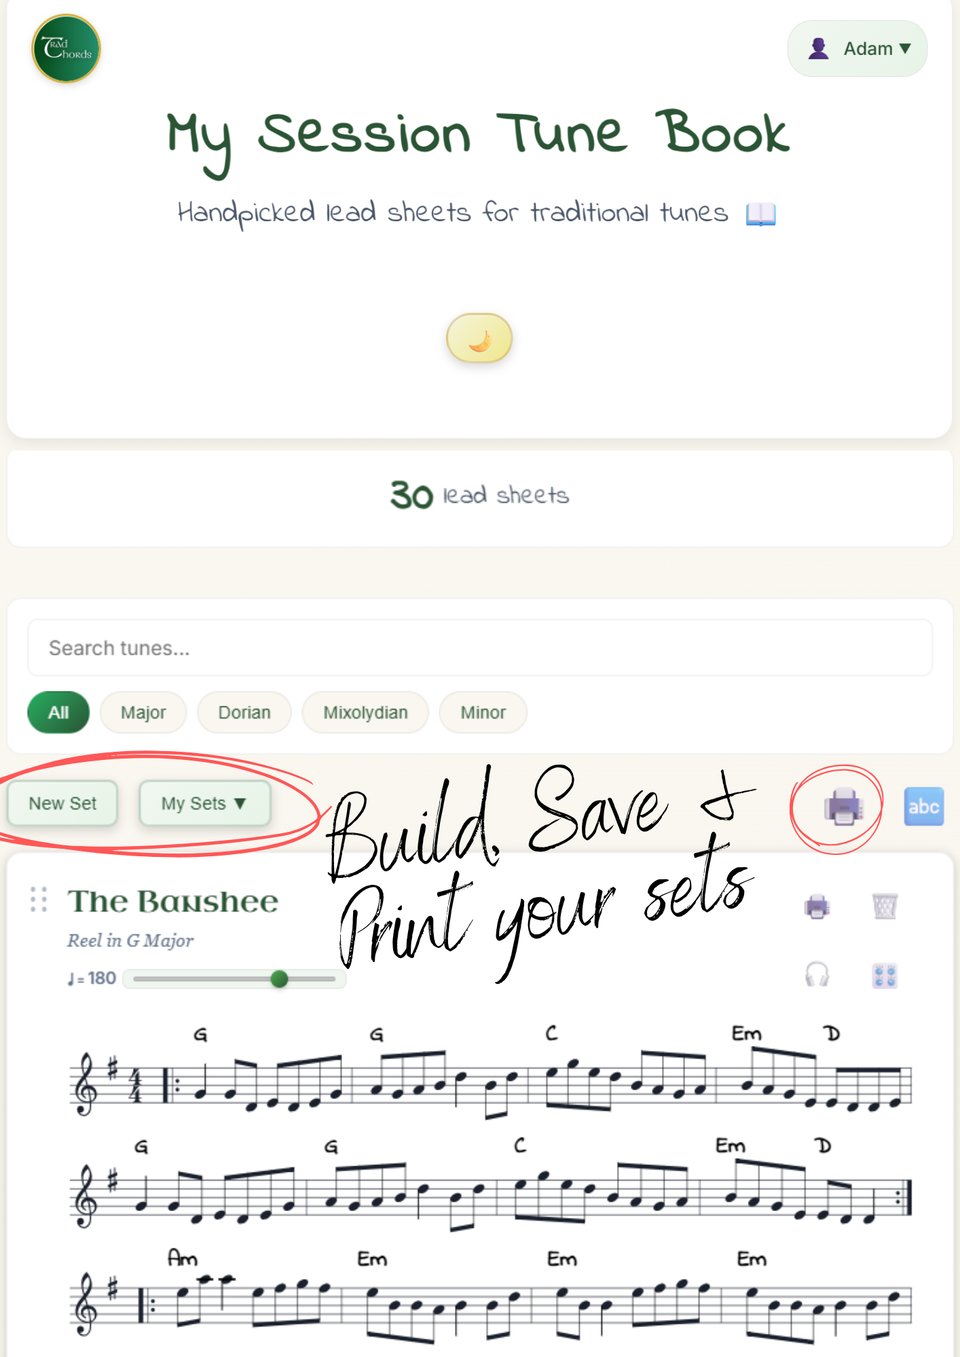This screenshot has width=960, height=1357.
Task: Click the tempo slider handle
Action: pyautogui.click(x=279, y=978)
